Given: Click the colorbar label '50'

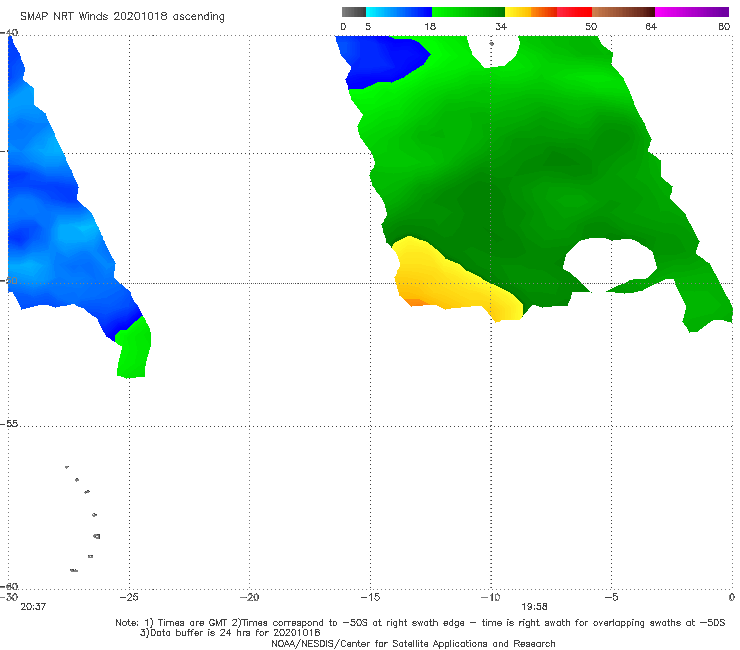Looking at the screenshot, I should (591, 26).
